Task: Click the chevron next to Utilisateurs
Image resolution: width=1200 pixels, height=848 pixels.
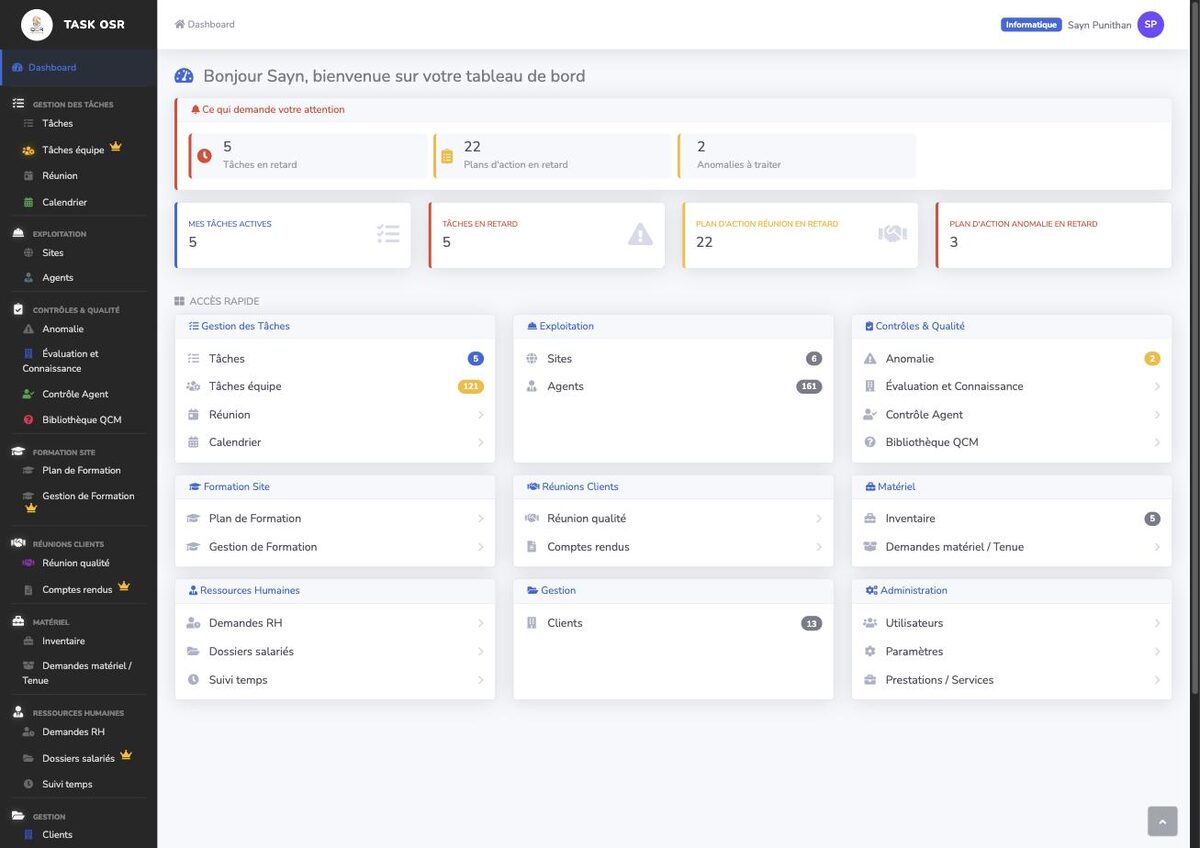Action: click(1157, 623)
